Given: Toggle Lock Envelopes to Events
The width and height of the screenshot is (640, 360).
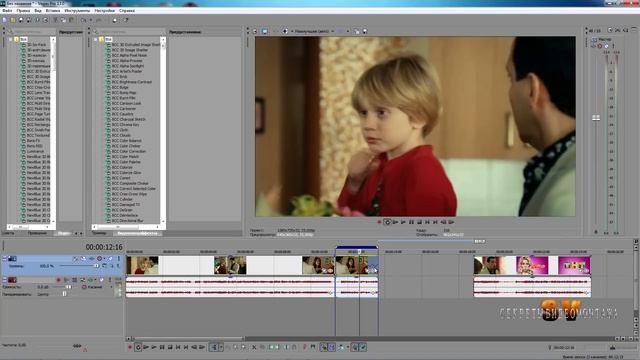Looking at the screenshot, I should (355, 347).
